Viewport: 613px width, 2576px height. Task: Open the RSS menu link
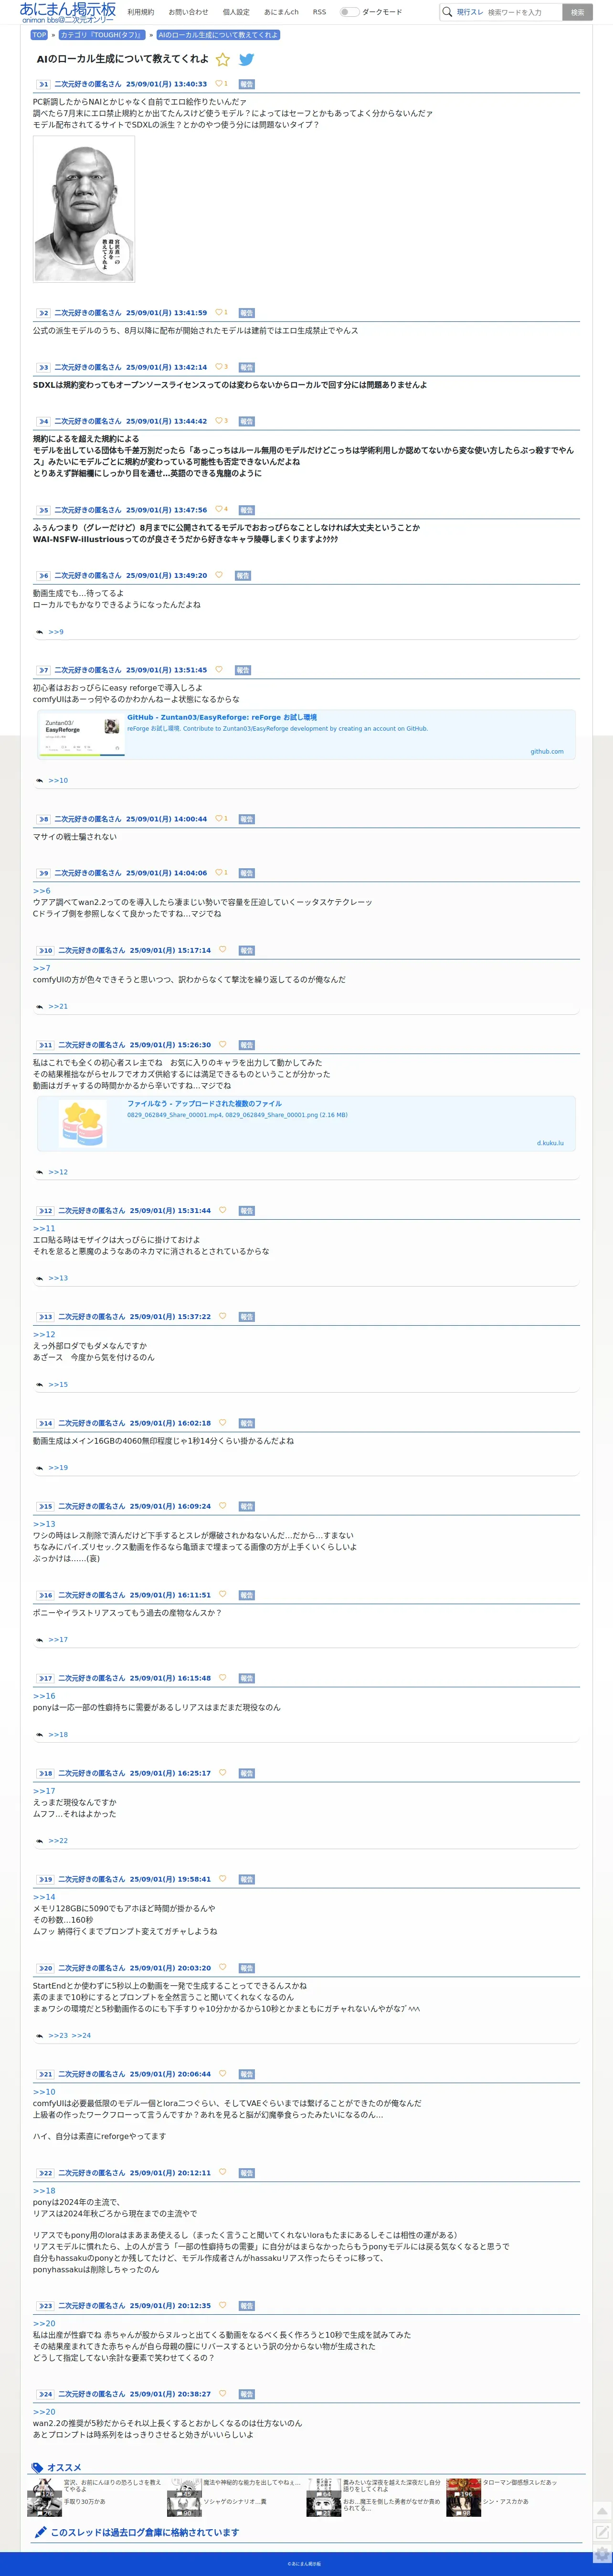[319, 12]
